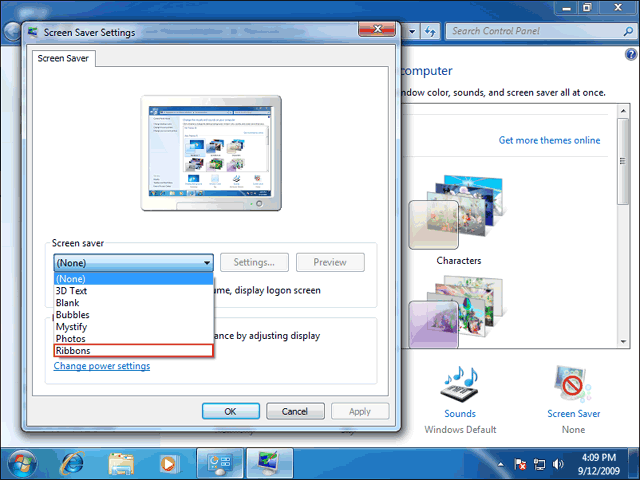Switch to Control Panel taskbar button
The height and width of the screenshot is (480, 640).
tap(220, 464)
